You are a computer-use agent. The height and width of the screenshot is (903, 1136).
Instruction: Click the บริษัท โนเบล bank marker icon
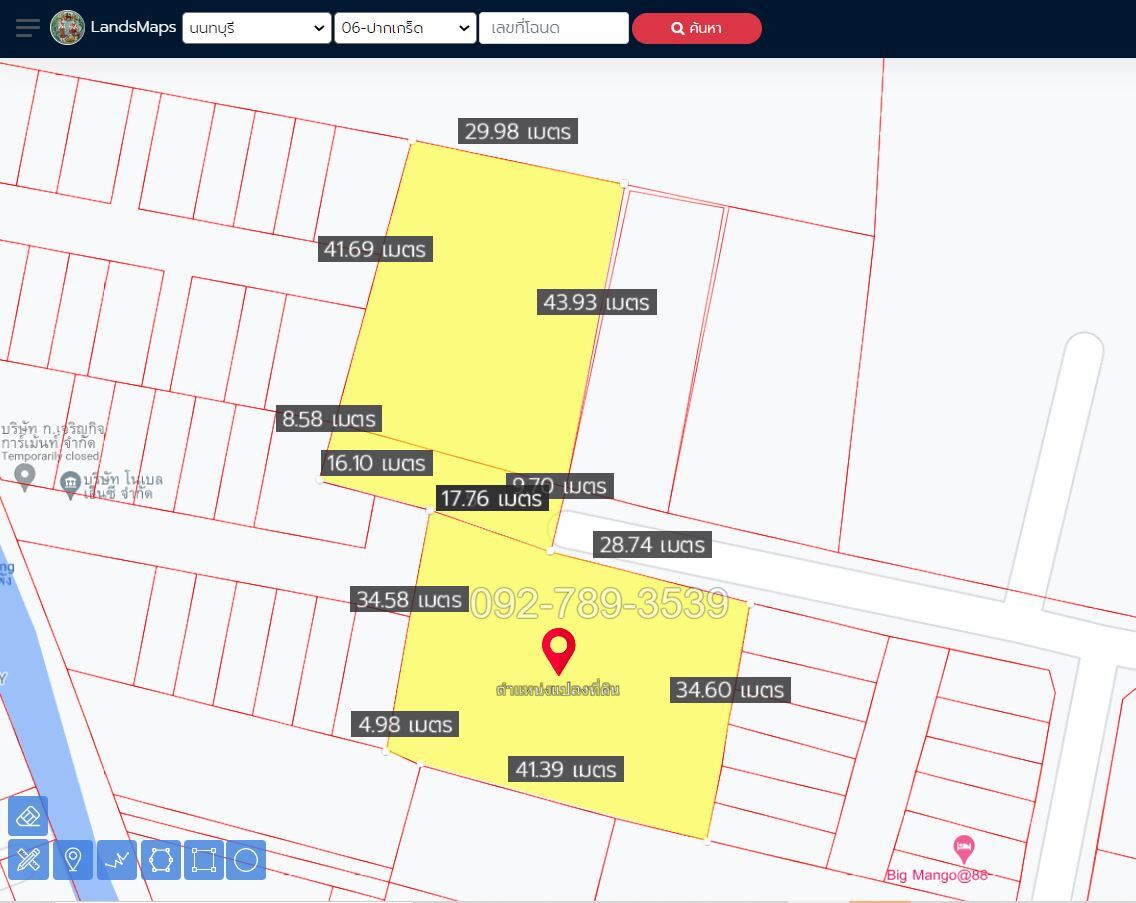click(71, 485)
